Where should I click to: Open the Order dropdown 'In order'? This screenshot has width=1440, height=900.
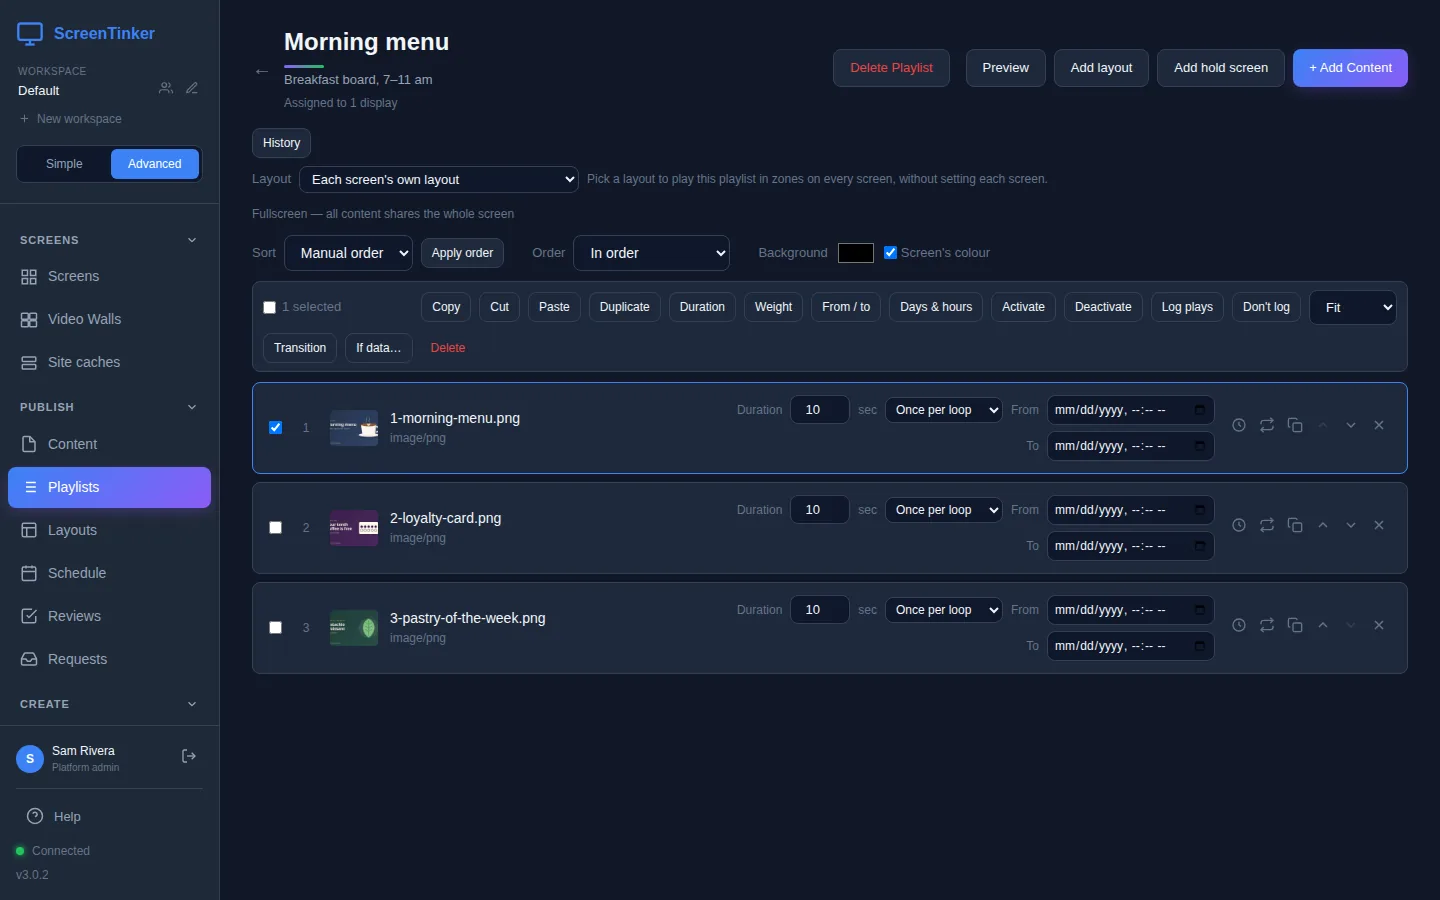[x=651, y=253]
